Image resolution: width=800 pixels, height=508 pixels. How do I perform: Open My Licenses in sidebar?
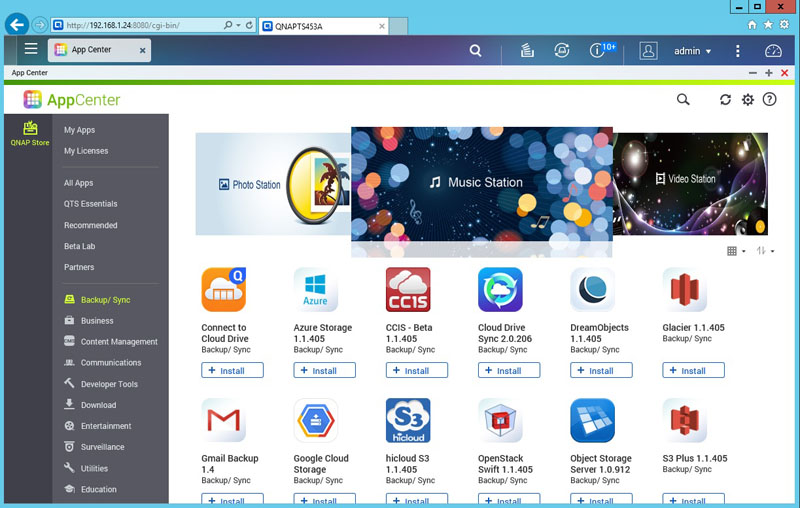[x=86, y=151]
